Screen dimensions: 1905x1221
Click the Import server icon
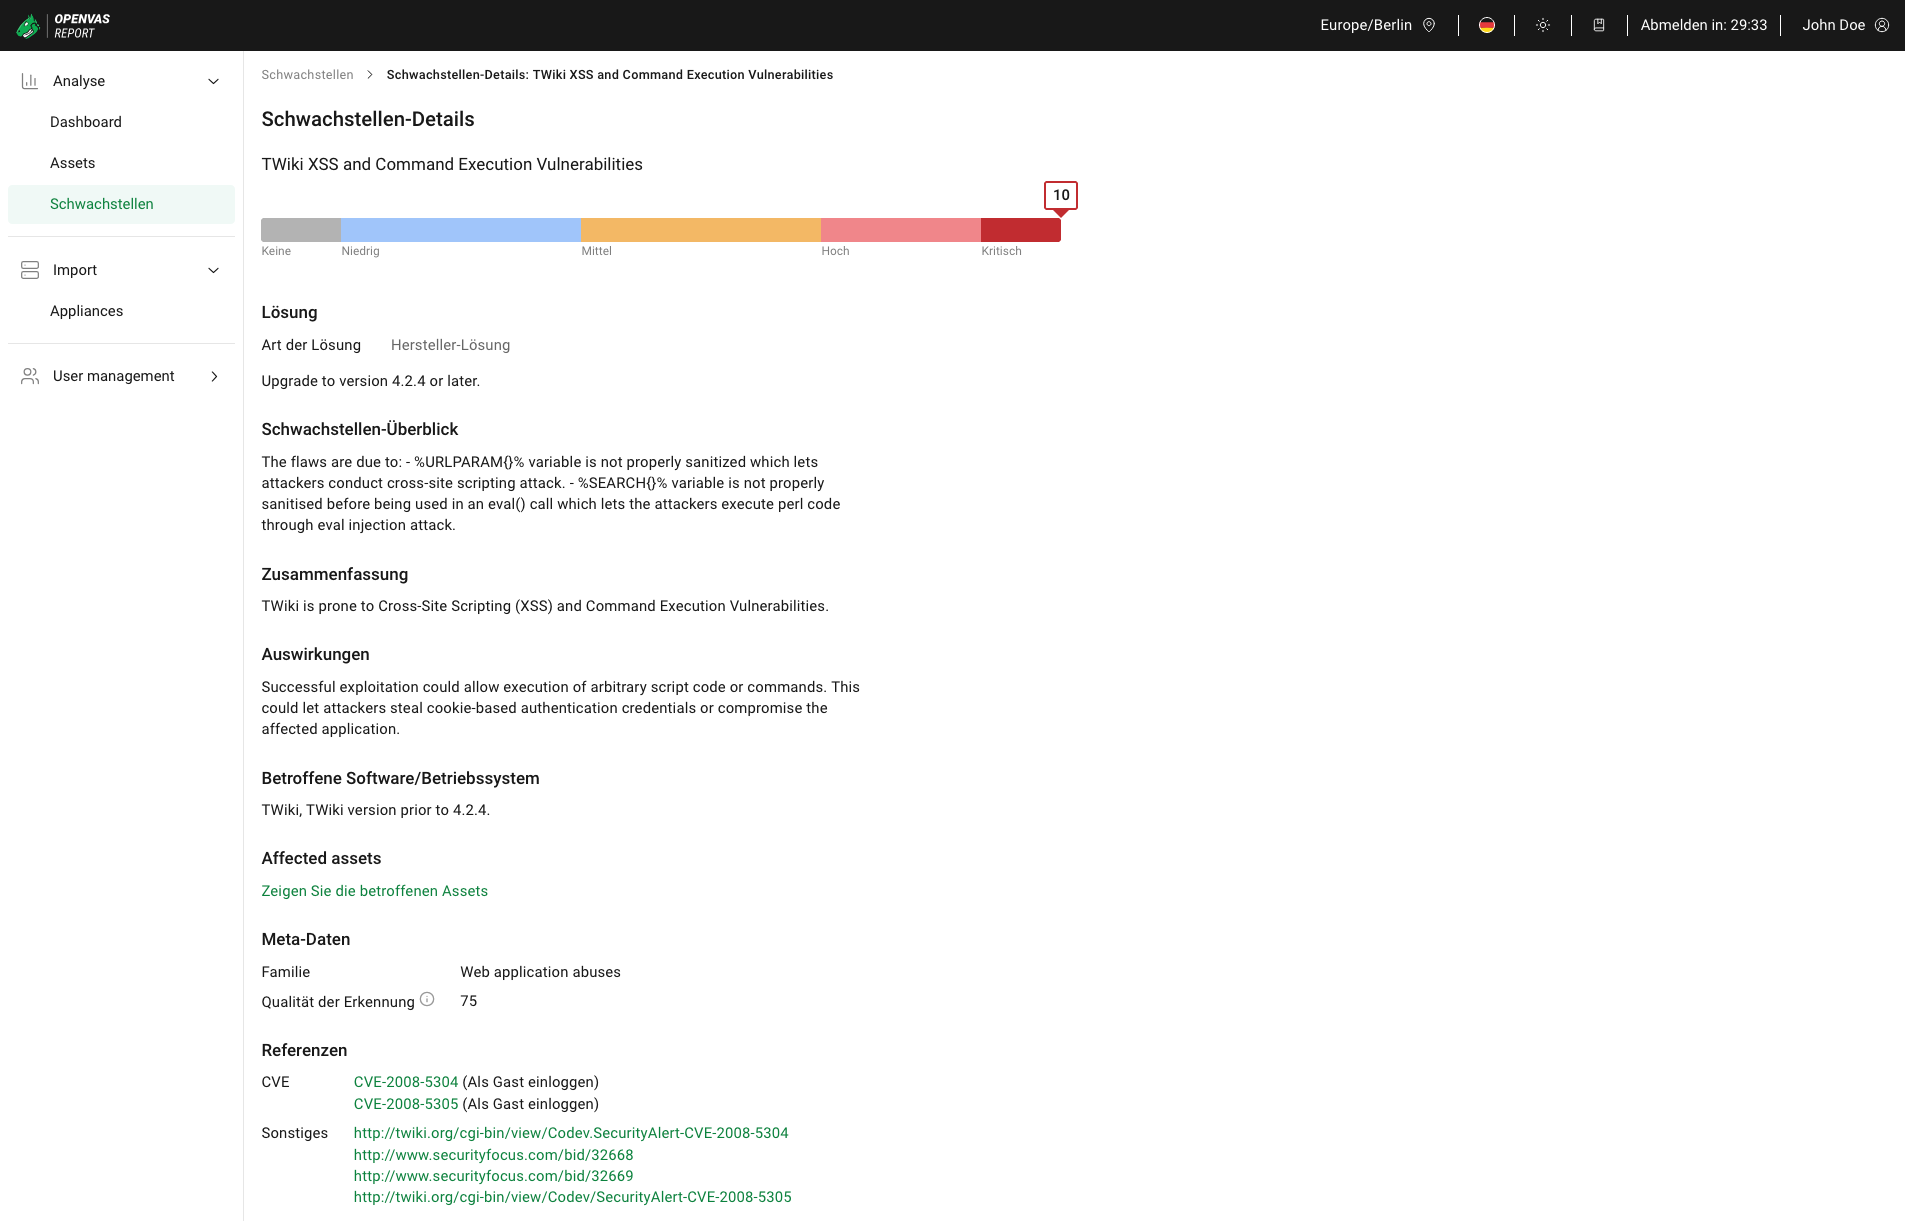30,270
